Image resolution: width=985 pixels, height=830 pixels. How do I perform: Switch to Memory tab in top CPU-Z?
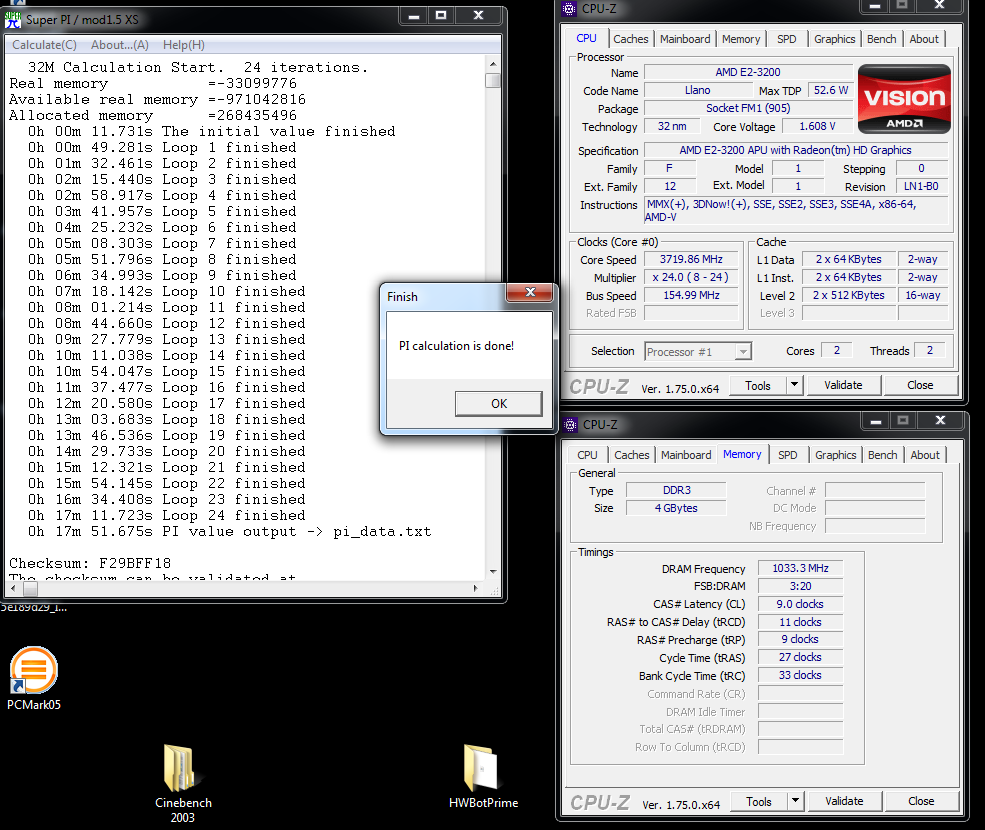[741, 39]
